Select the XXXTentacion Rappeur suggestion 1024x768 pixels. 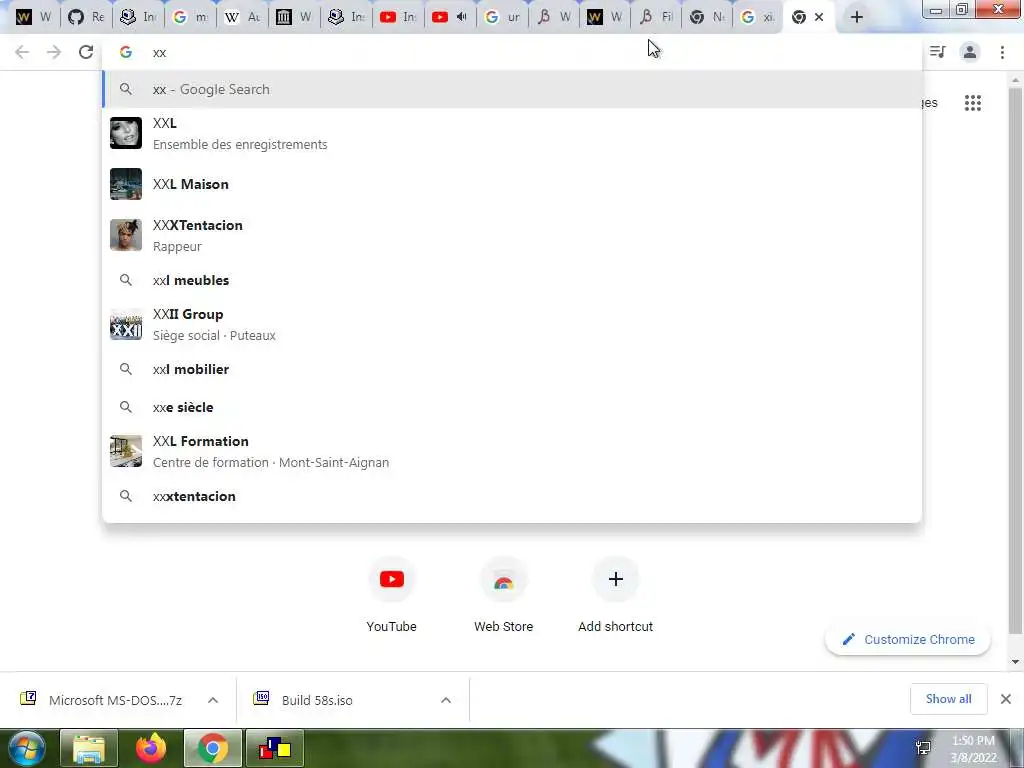[512, 235]
